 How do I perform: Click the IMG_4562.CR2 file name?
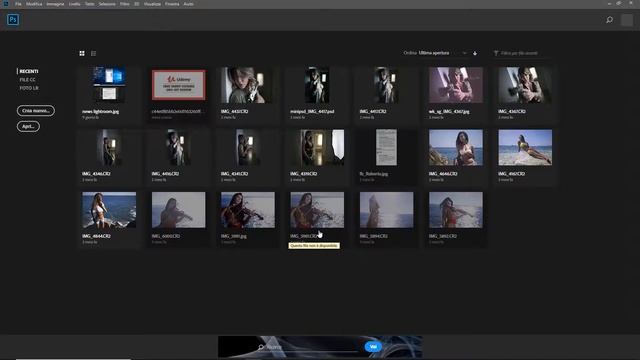(511, 174)
